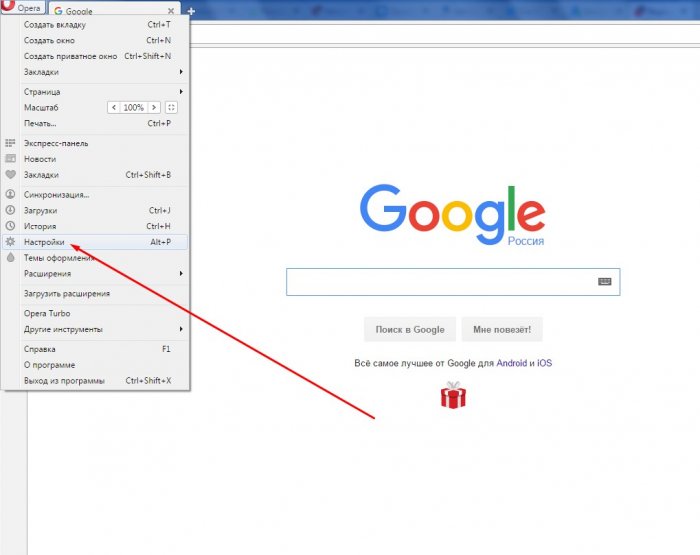
Task: Click the Экспресс-панель grid icon
Action: coord(10,143)
